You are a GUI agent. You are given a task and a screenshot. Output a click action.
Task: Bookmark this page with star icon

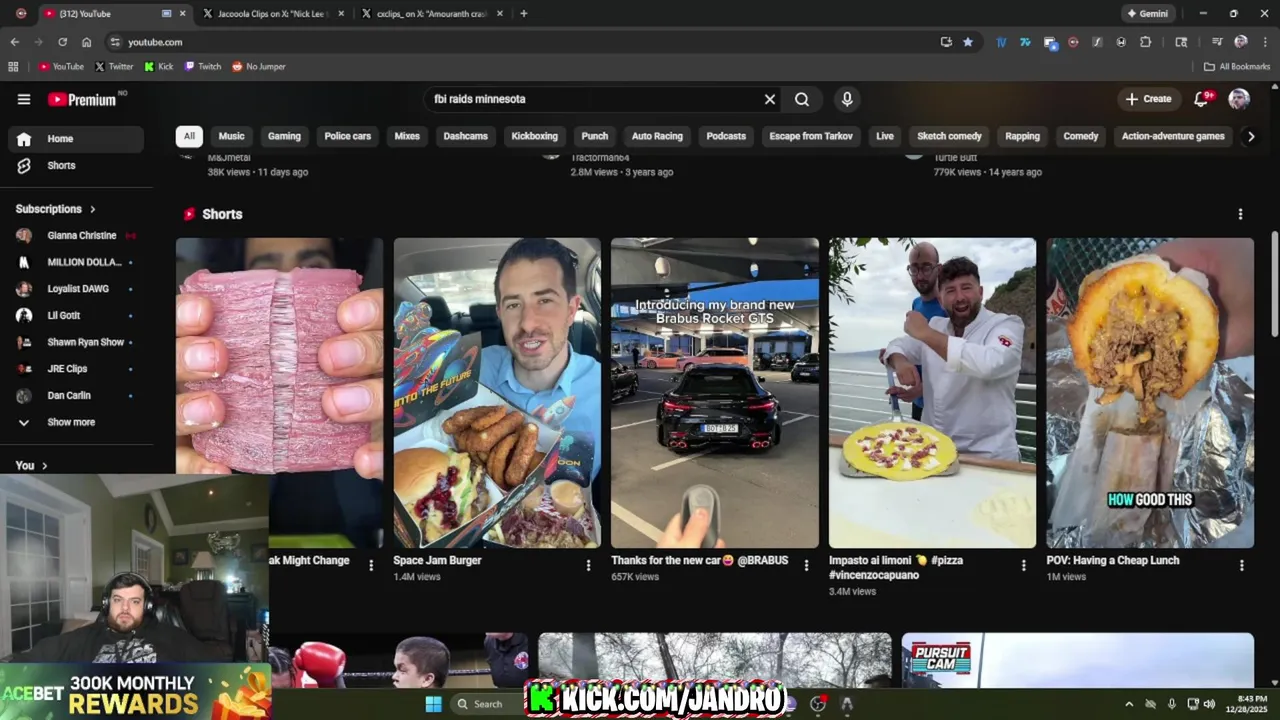[967, 42]
